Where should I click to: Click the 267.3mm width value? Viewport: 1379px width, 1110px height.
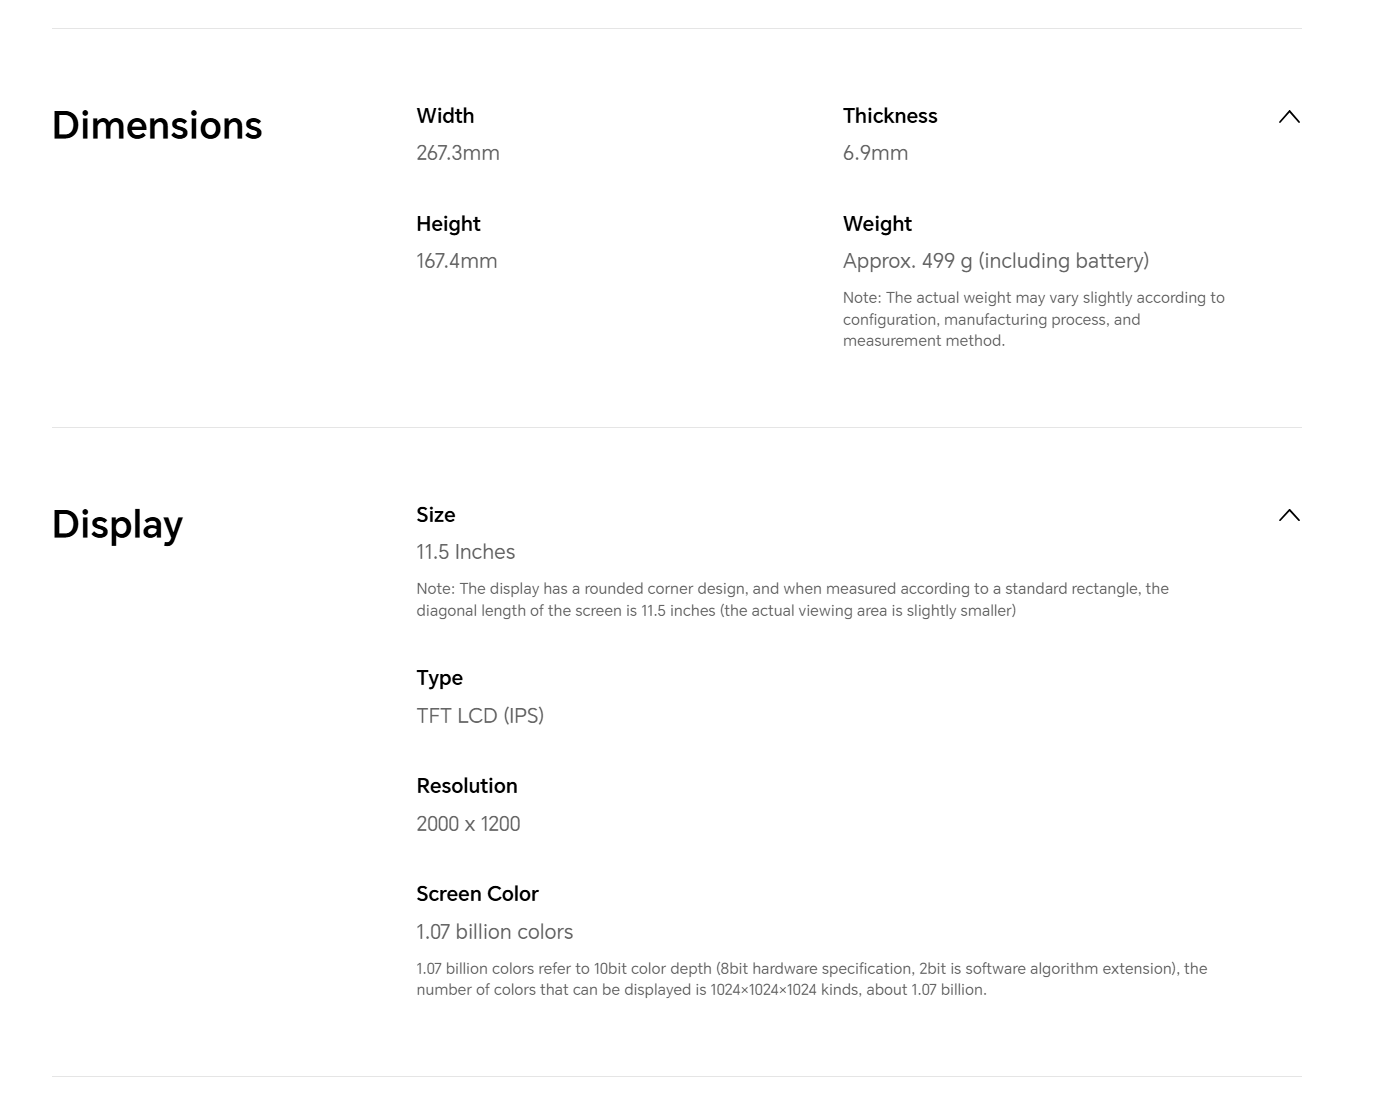pyautogui.click(x=458, y=153)
